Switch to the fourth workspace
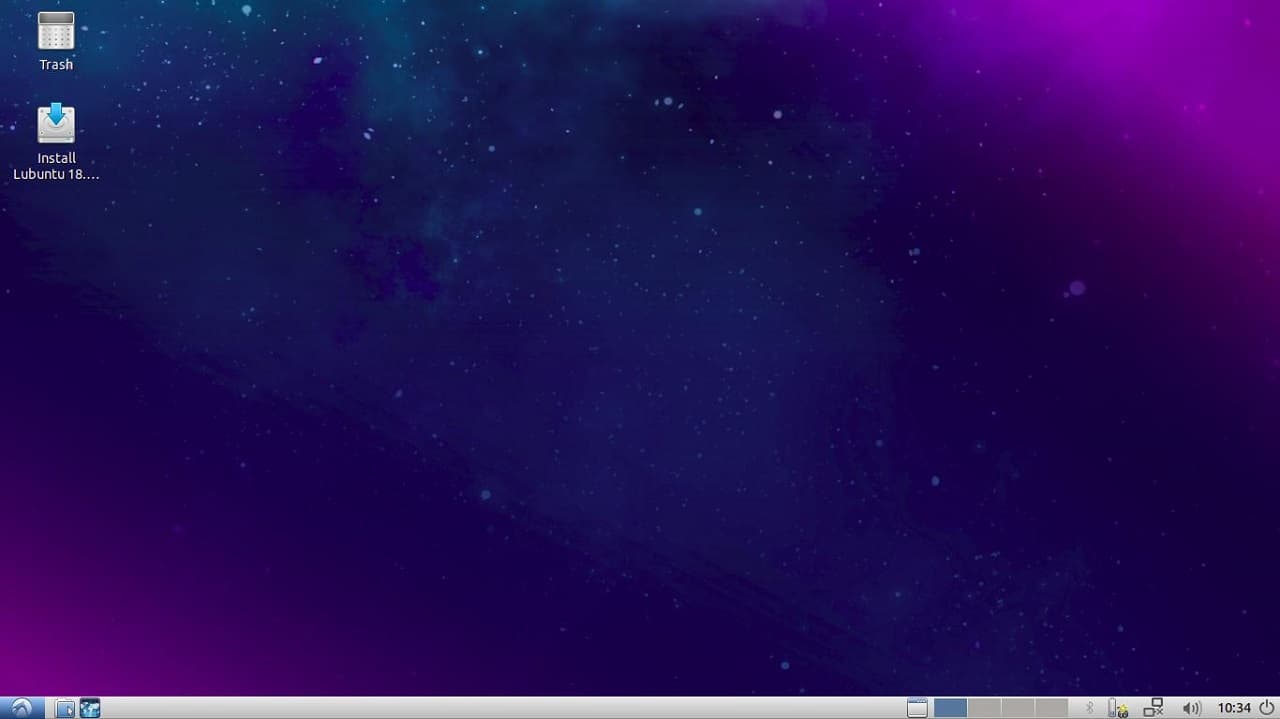 1051,708
